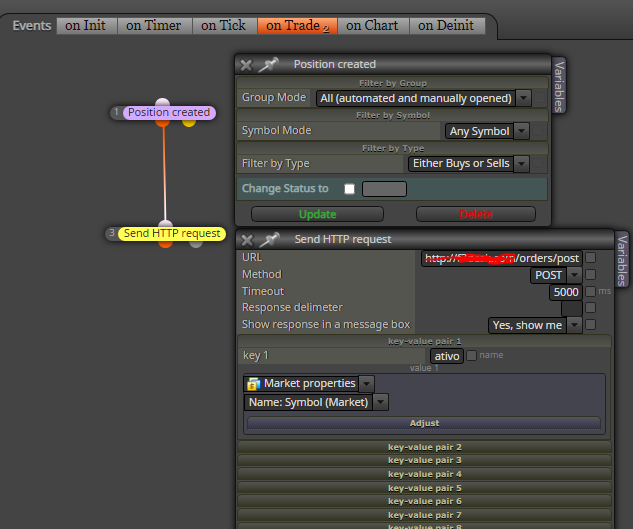Switch to the on Chart tab

click(x=373, y=26)
